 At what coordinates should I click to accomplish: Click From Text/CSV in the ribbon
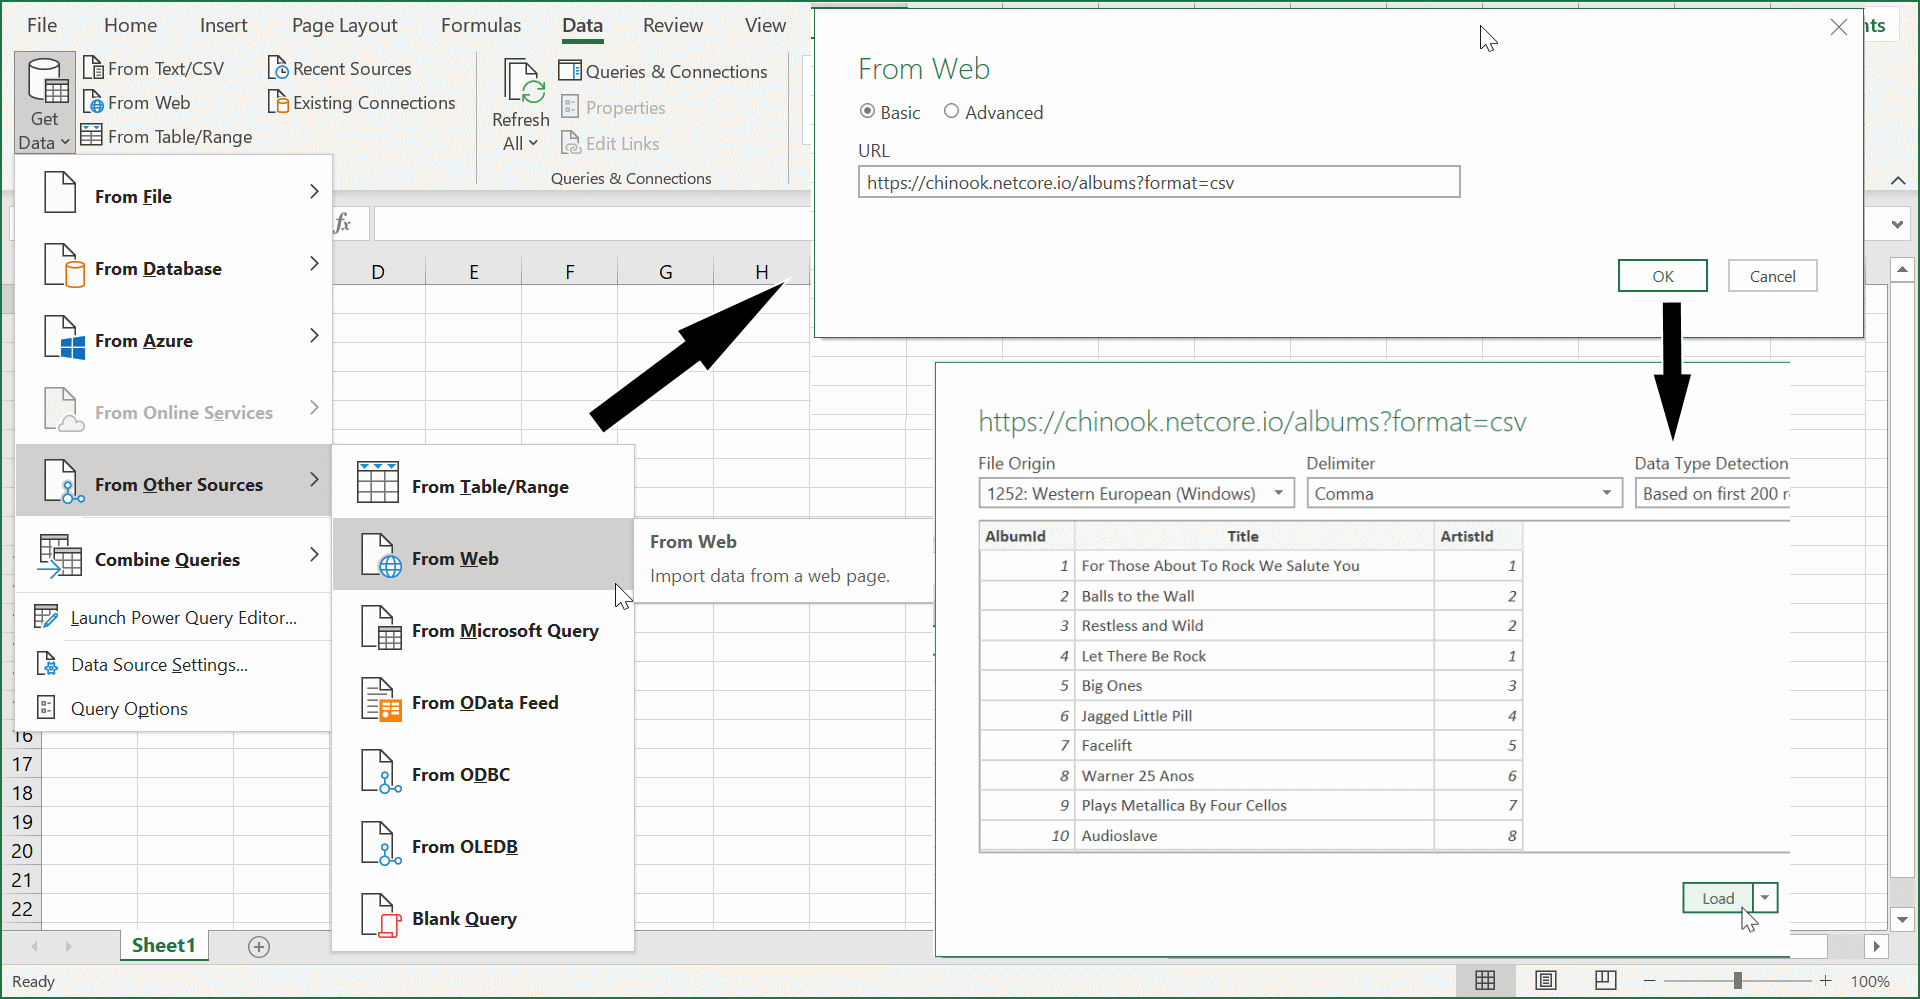click(154, 68)
